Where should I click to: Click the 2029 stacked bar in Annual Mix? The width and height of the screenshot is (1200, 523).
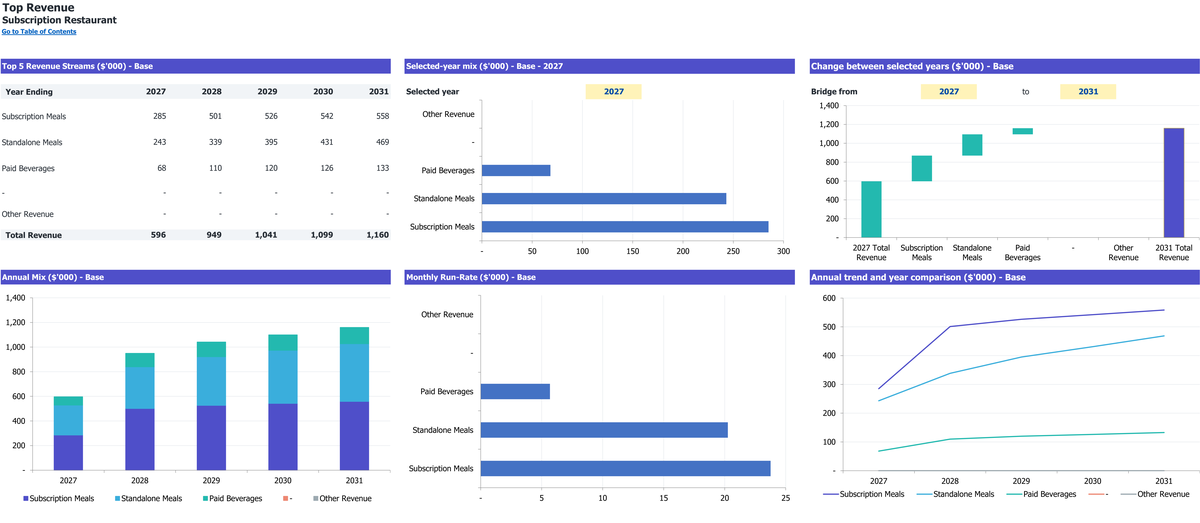point(210,406)
